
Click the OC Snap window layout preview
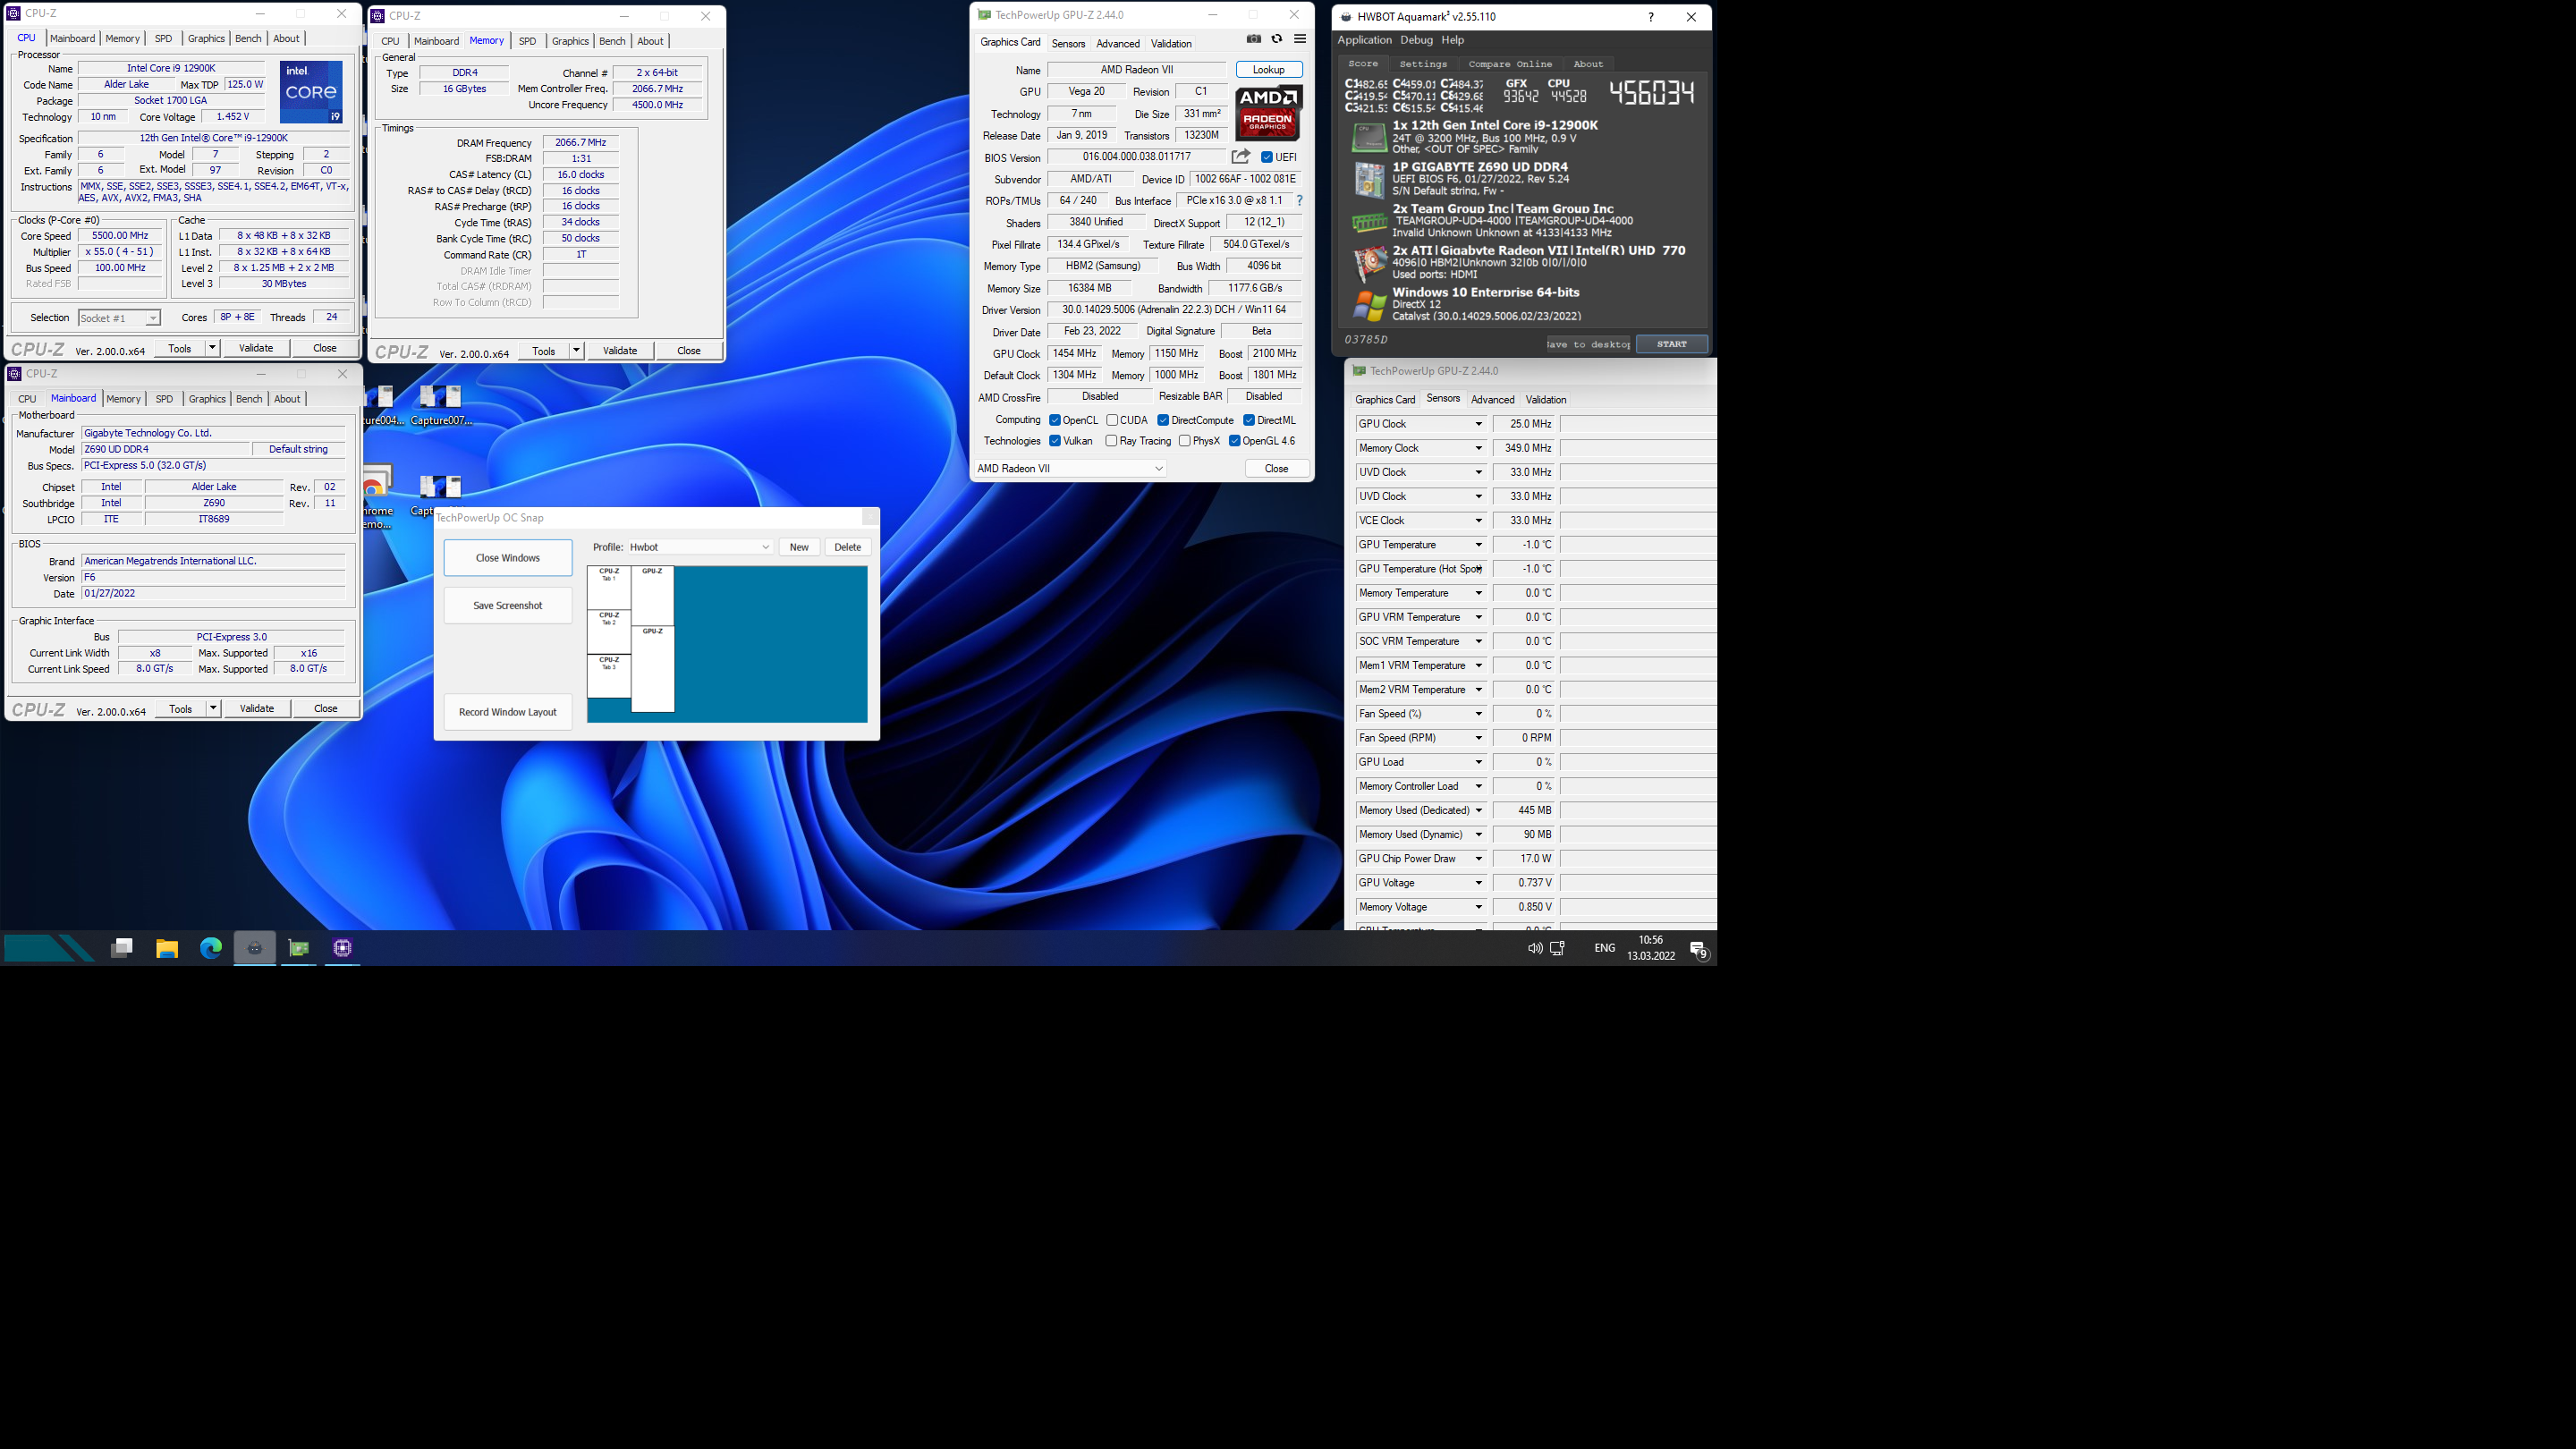point(727,644)
